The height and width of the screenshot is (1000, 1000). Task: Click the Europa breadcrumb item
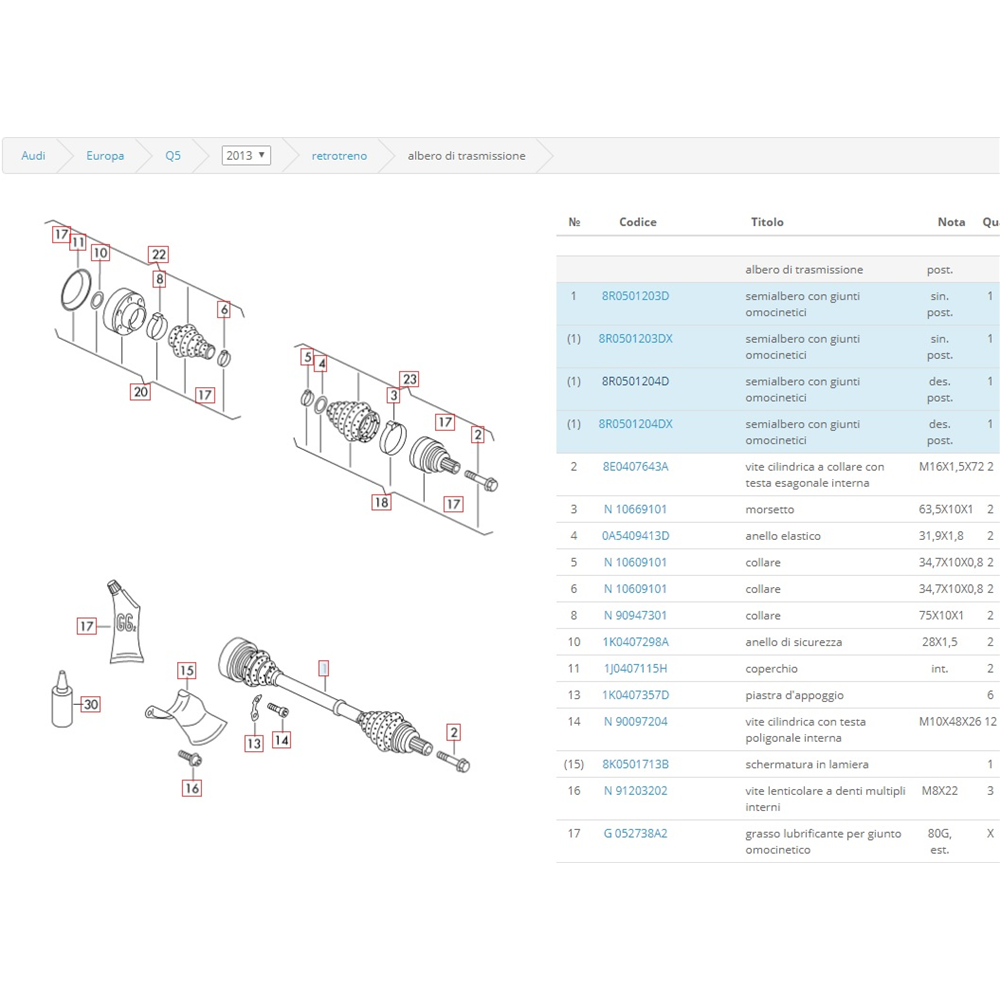[105, 156]
